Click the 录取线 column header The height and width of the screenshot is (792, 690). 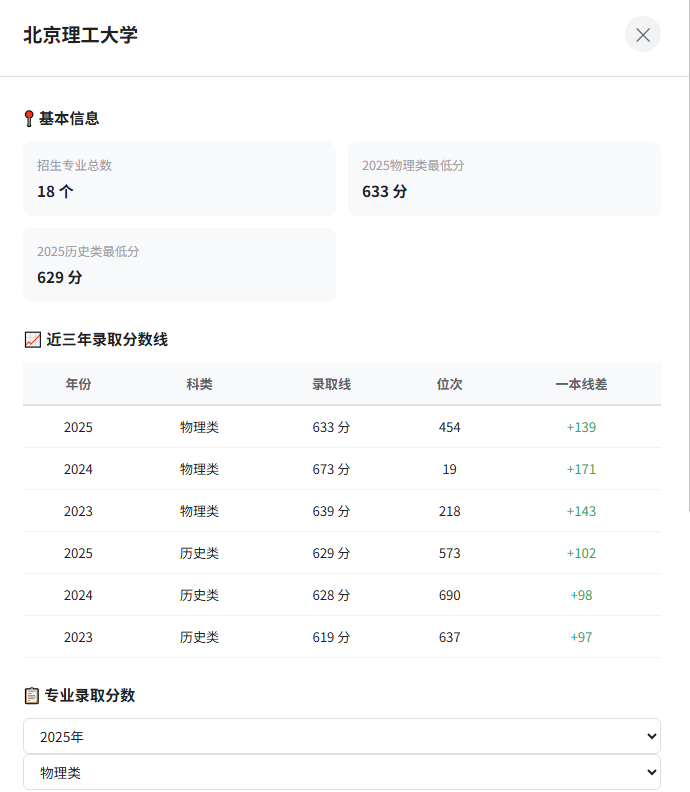pos(331,384)
